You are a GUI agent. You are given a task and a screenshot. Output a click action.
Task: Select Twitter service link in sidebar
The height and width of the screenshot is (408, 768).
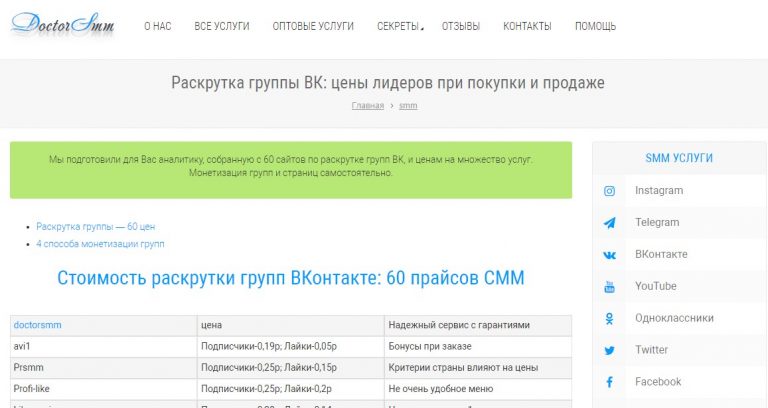point(651,350)
